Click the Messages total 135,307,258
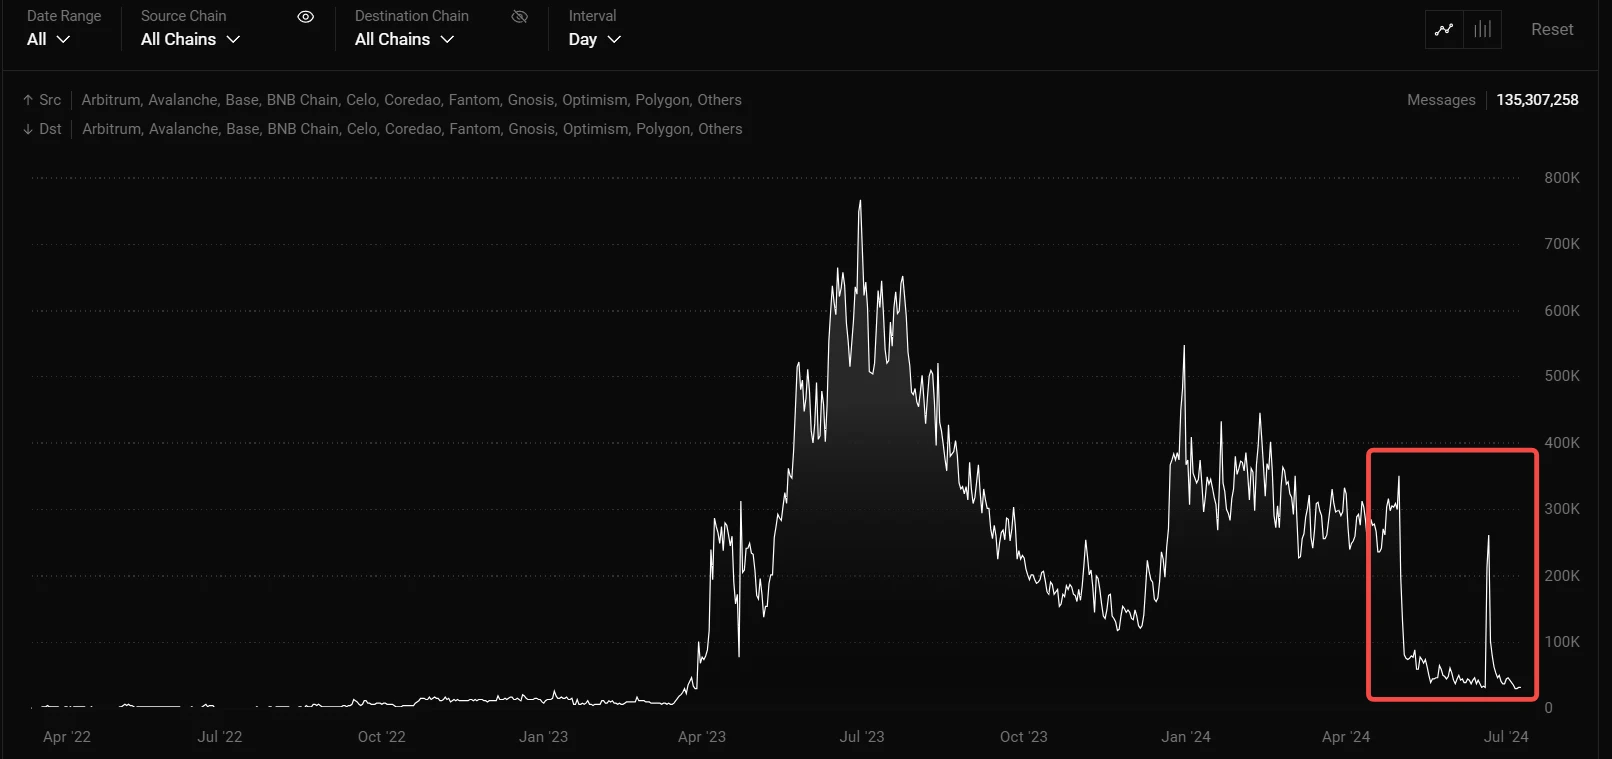The width and height of the screenshot is (1612, 759). [1537, 100]
